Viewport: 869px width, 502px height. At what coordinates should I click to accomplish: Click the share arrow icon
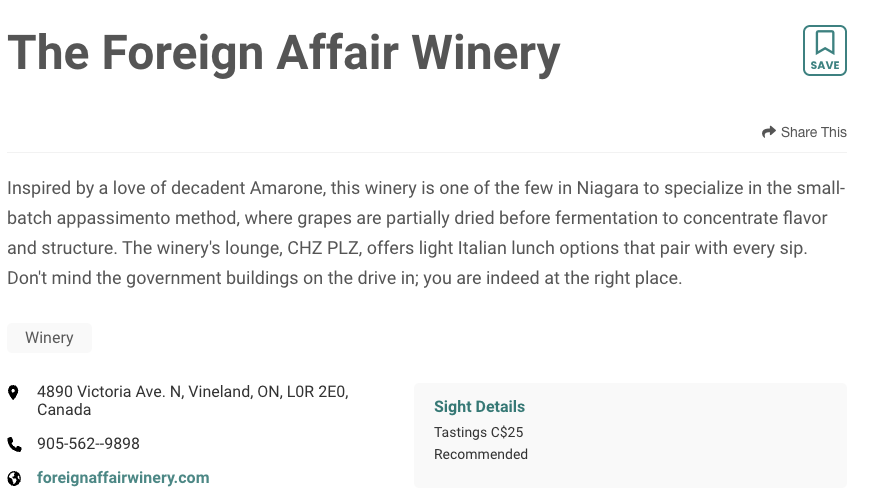768,132
